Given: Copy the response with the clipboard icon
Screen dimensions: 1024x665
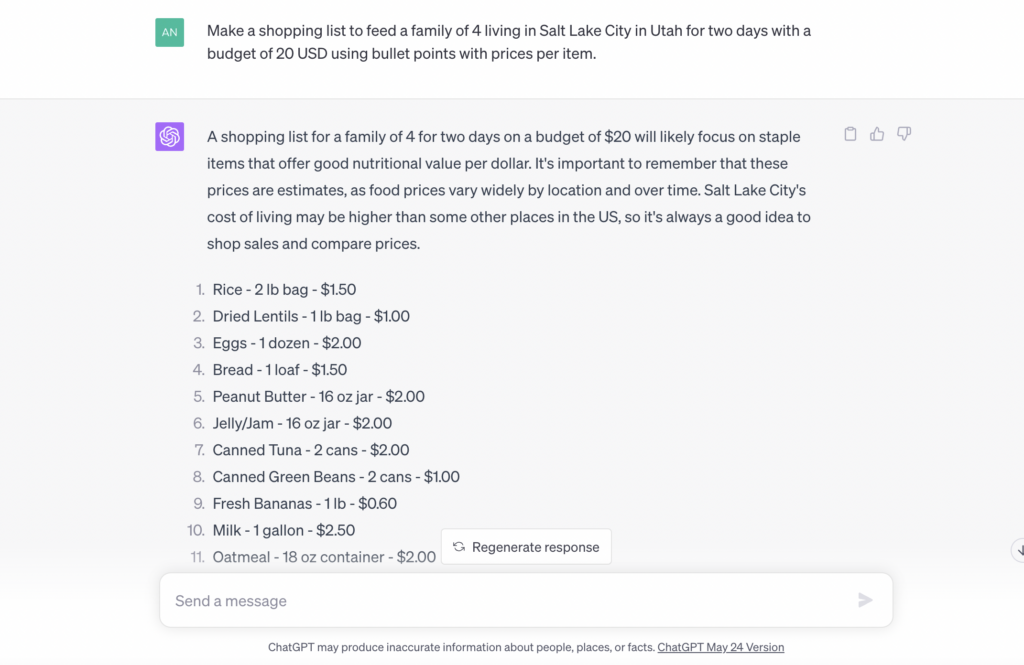Looking at the screenshot, I should (x=850, y=134).
